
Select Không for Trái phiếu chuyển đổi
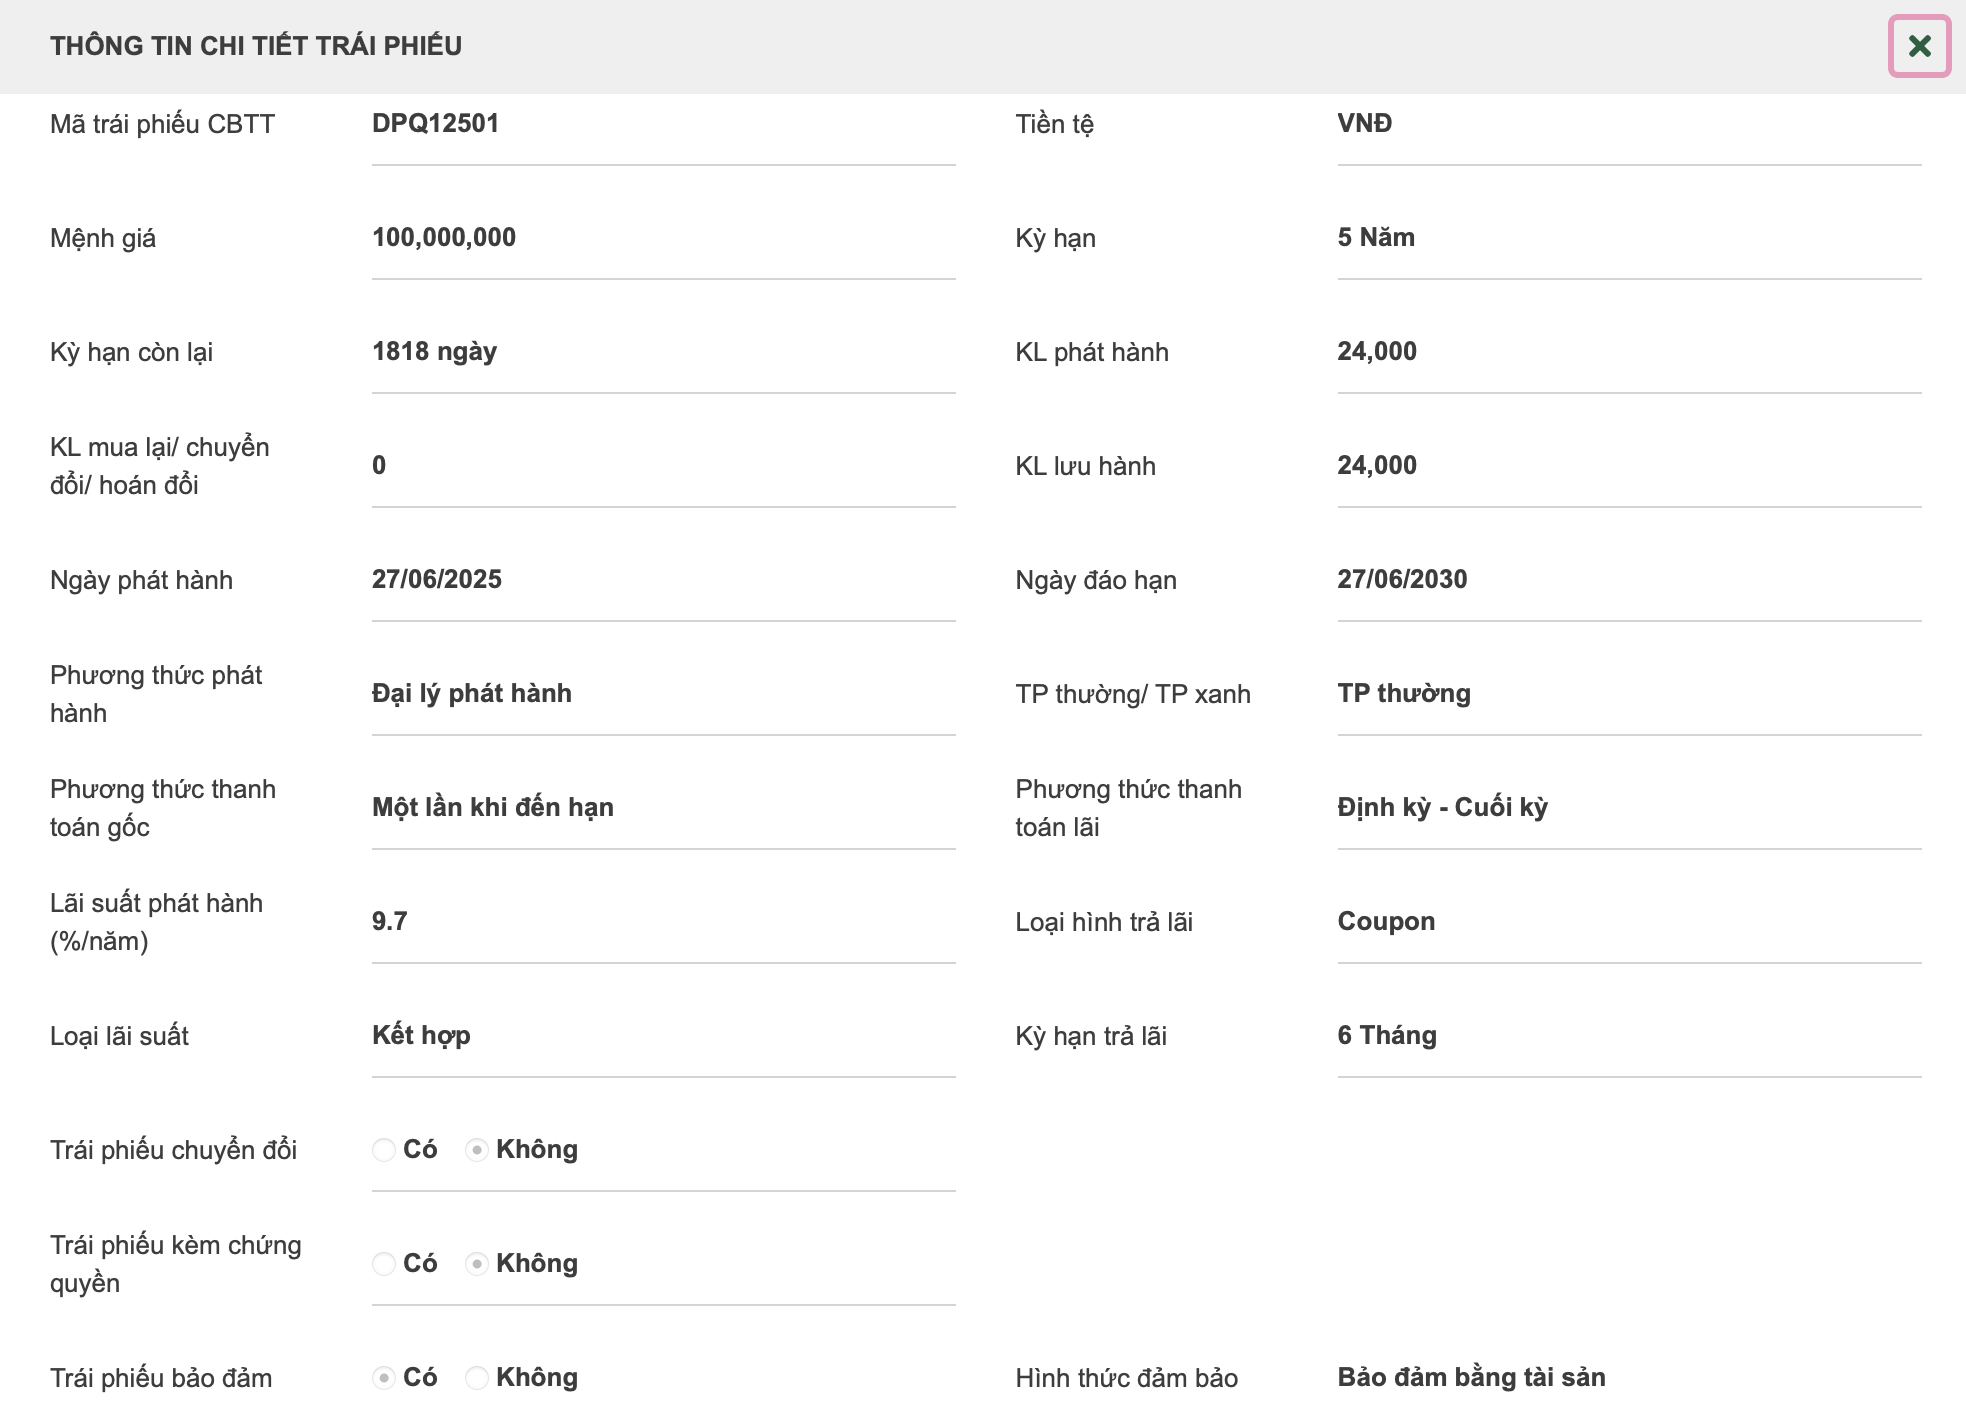pyautogui.click(x=477, y=1150)
